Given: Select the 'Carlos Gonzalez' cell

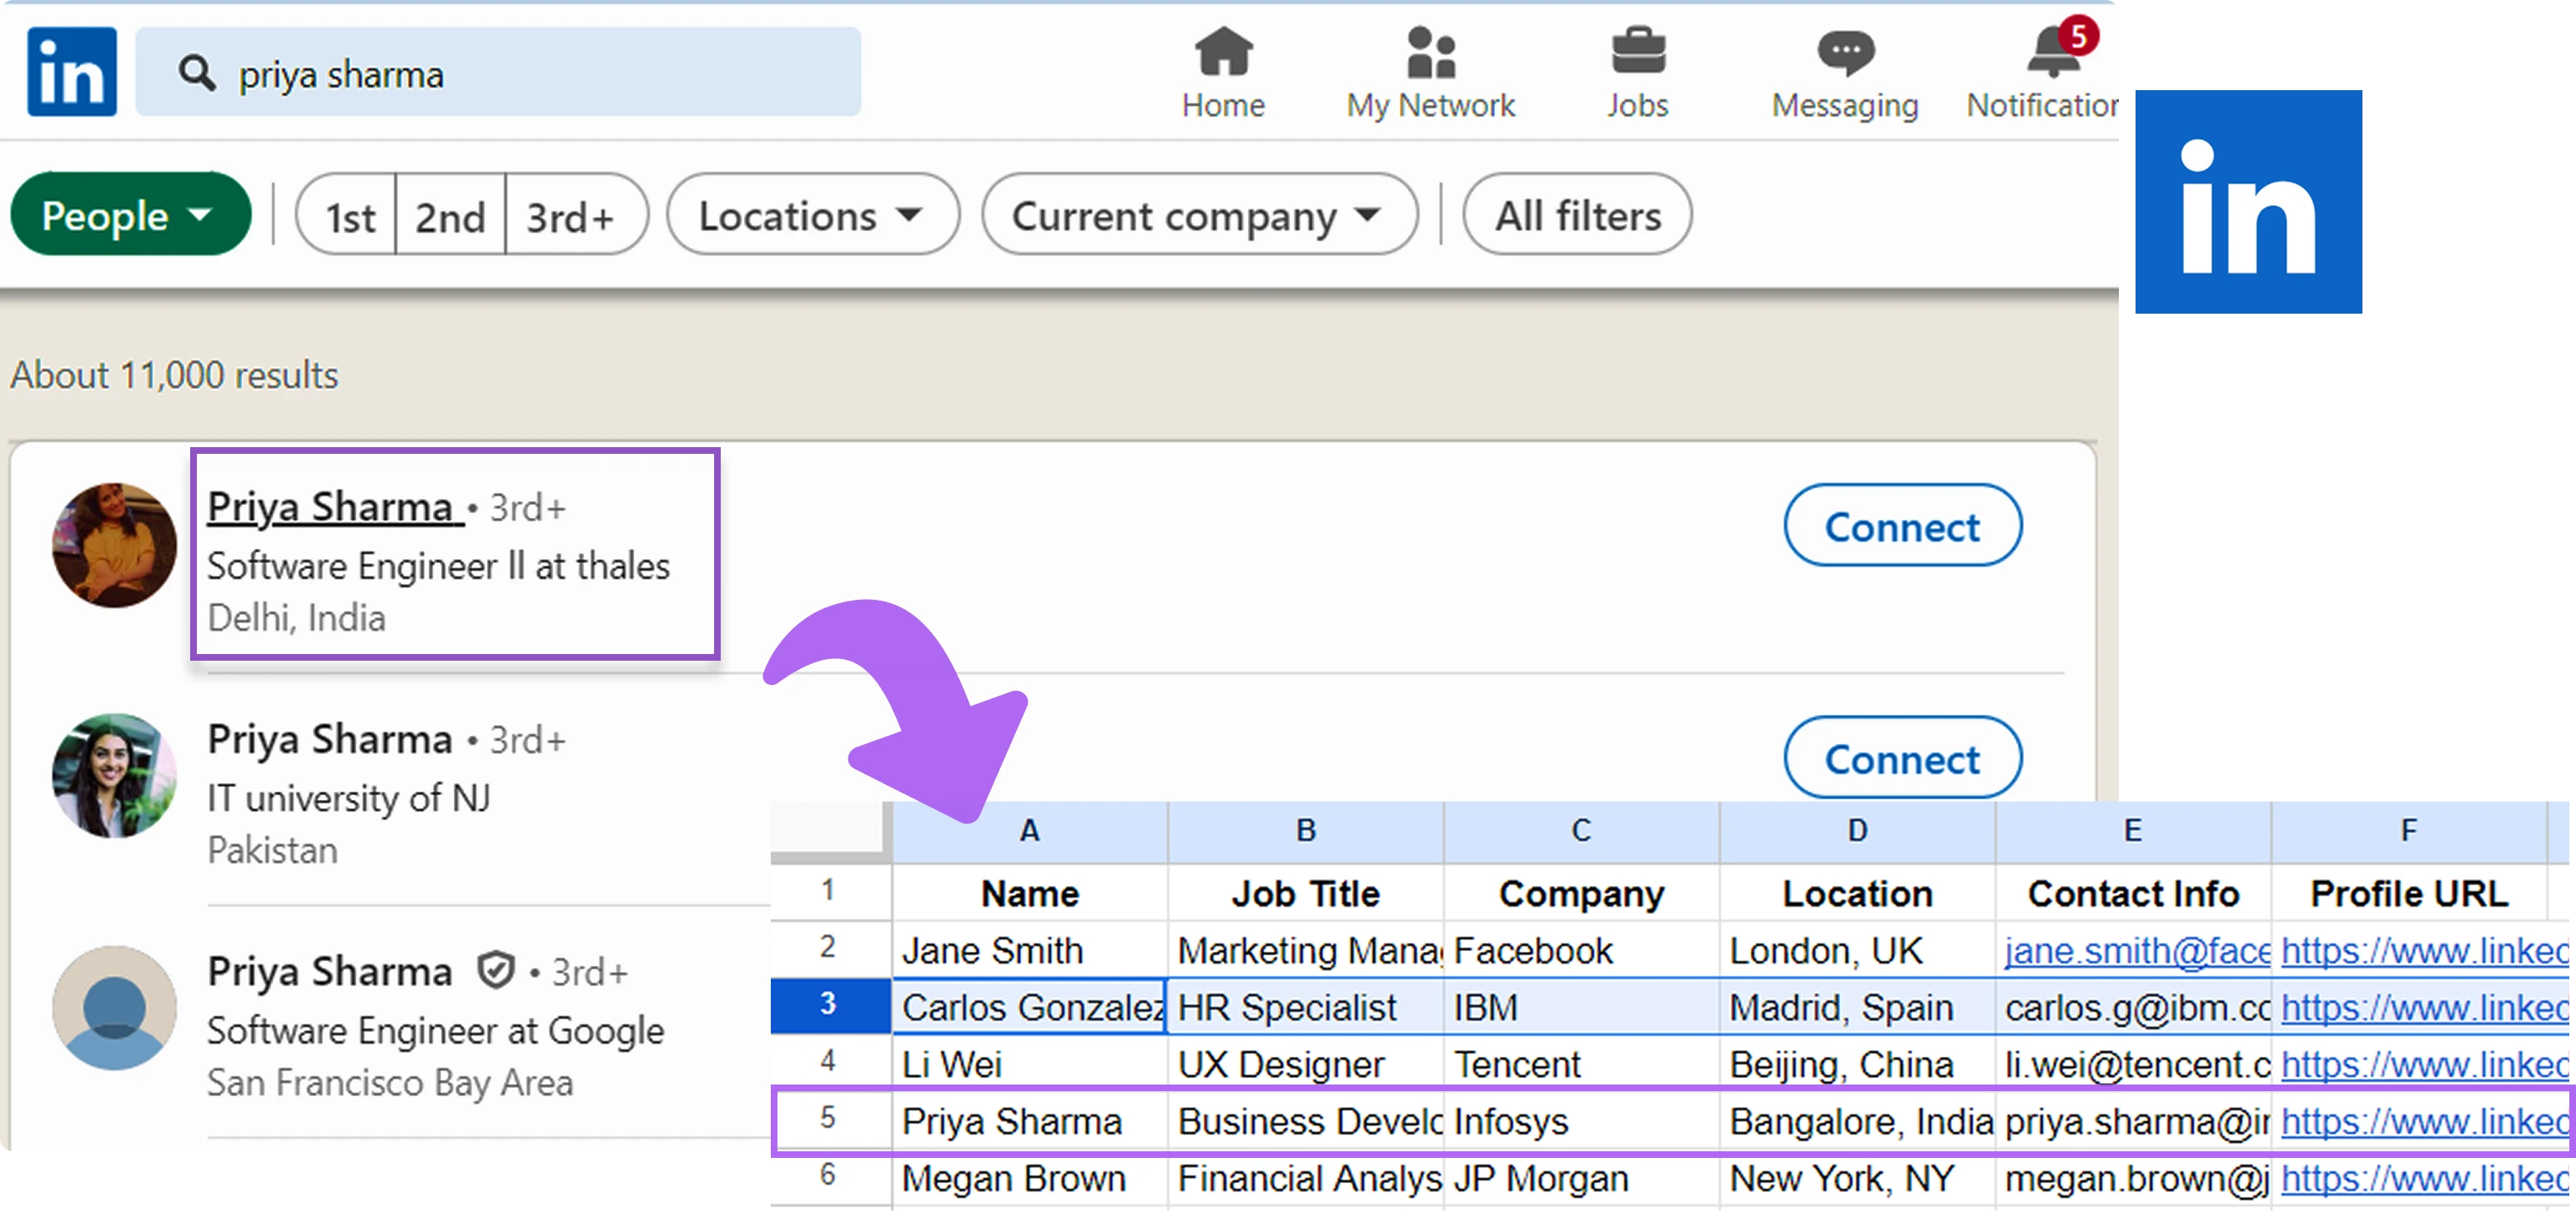Looking at the screenshot, I should 1029,1007.
